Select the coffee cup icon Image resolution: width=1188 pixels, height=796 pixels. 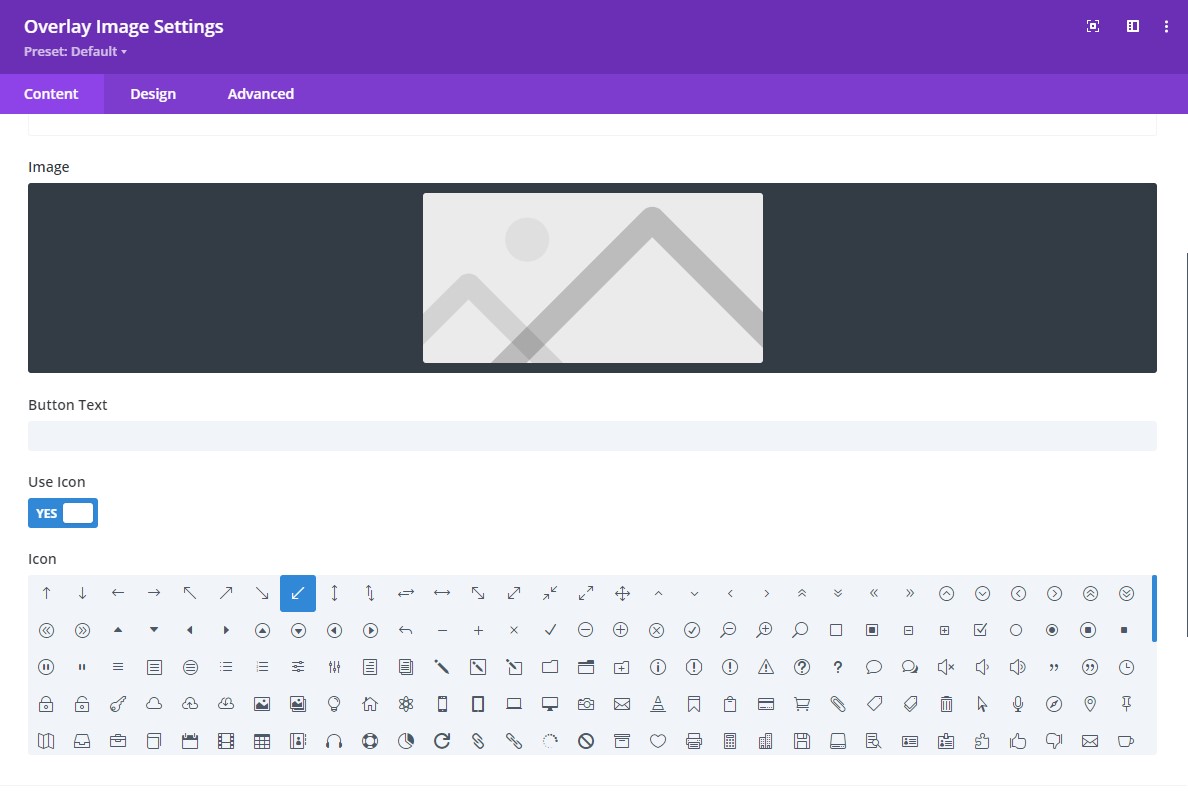[1126, 741]
